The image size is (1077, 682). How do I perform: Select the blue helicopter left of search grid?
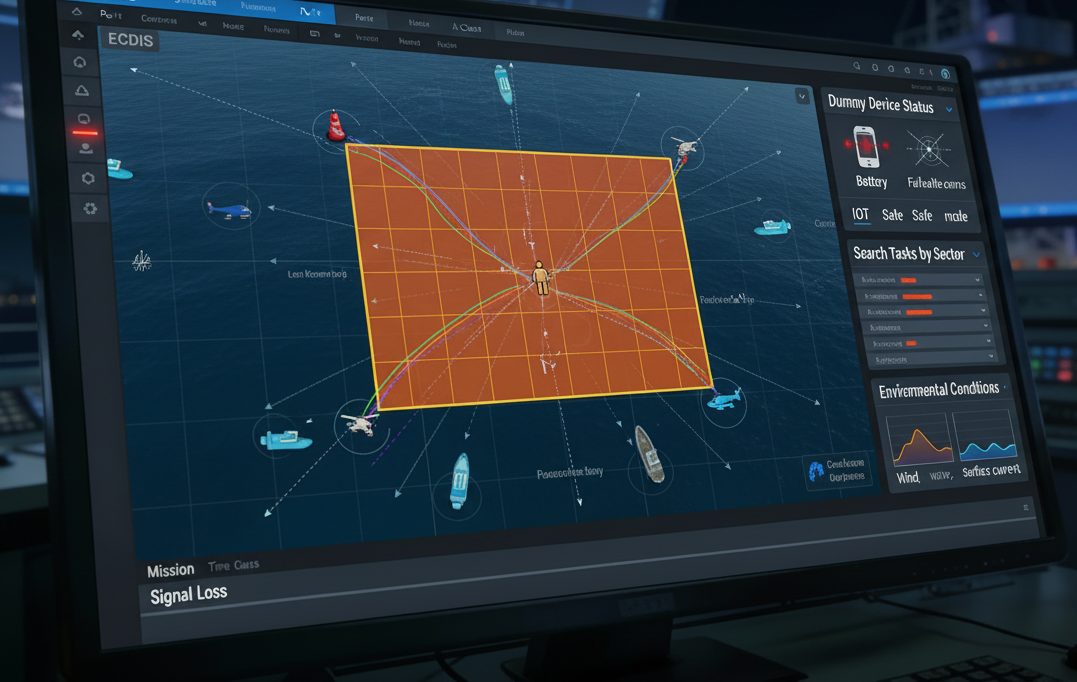(x=230, y=209)
